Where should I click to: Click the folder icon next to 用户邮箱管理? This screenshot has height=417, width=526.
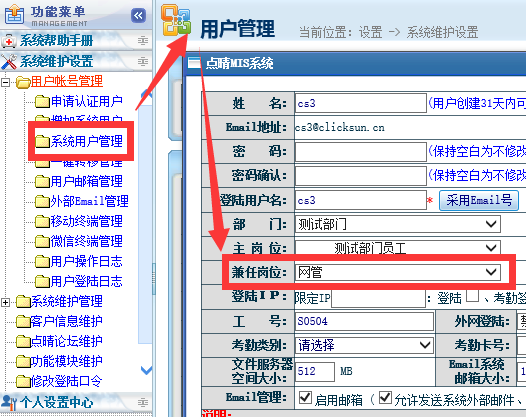click(42, 182)
